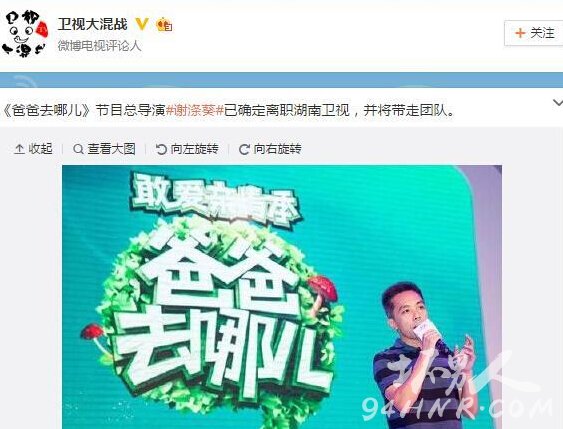Click the expanded 爸爸去哪儿 photo
Viewport: 563px width, 429px height.
pos(282,297)
